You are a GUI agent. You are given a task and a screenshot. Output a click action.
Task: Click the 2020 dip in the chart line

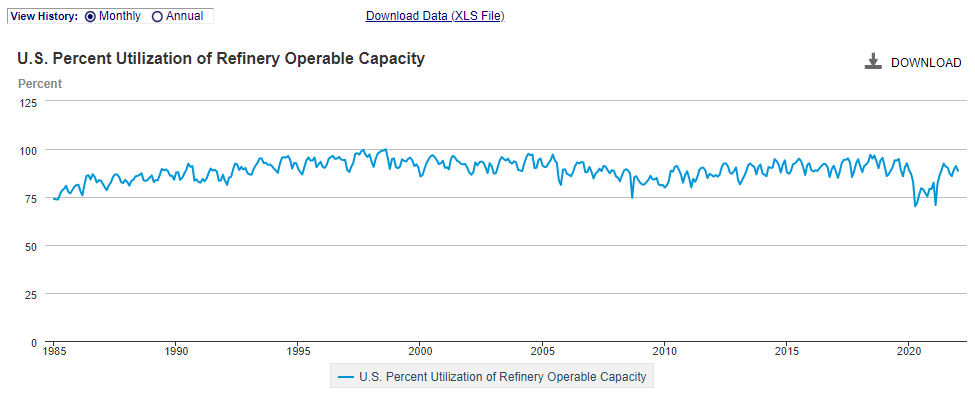(x=915, y=206)
